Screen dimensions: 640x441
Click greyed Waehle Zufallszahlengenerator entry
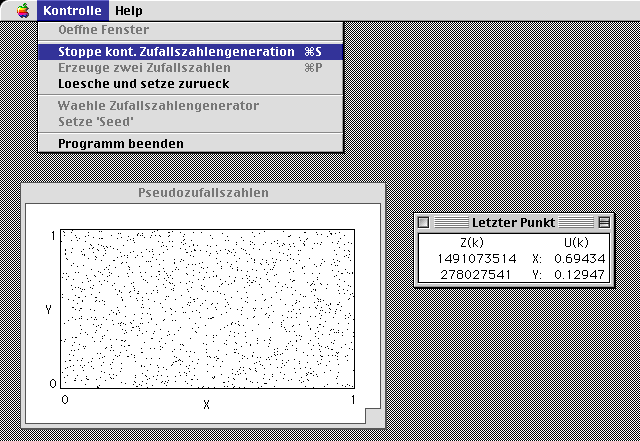tap(191, 106)
